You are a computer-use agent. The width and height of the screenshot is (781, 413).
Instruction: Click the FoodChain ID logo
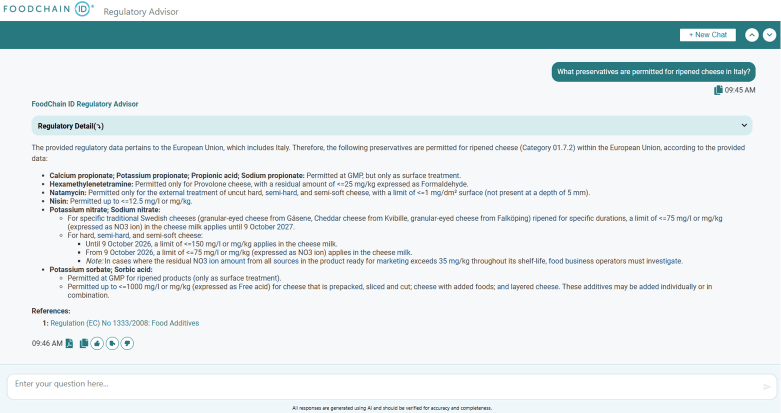coord(48,10)
